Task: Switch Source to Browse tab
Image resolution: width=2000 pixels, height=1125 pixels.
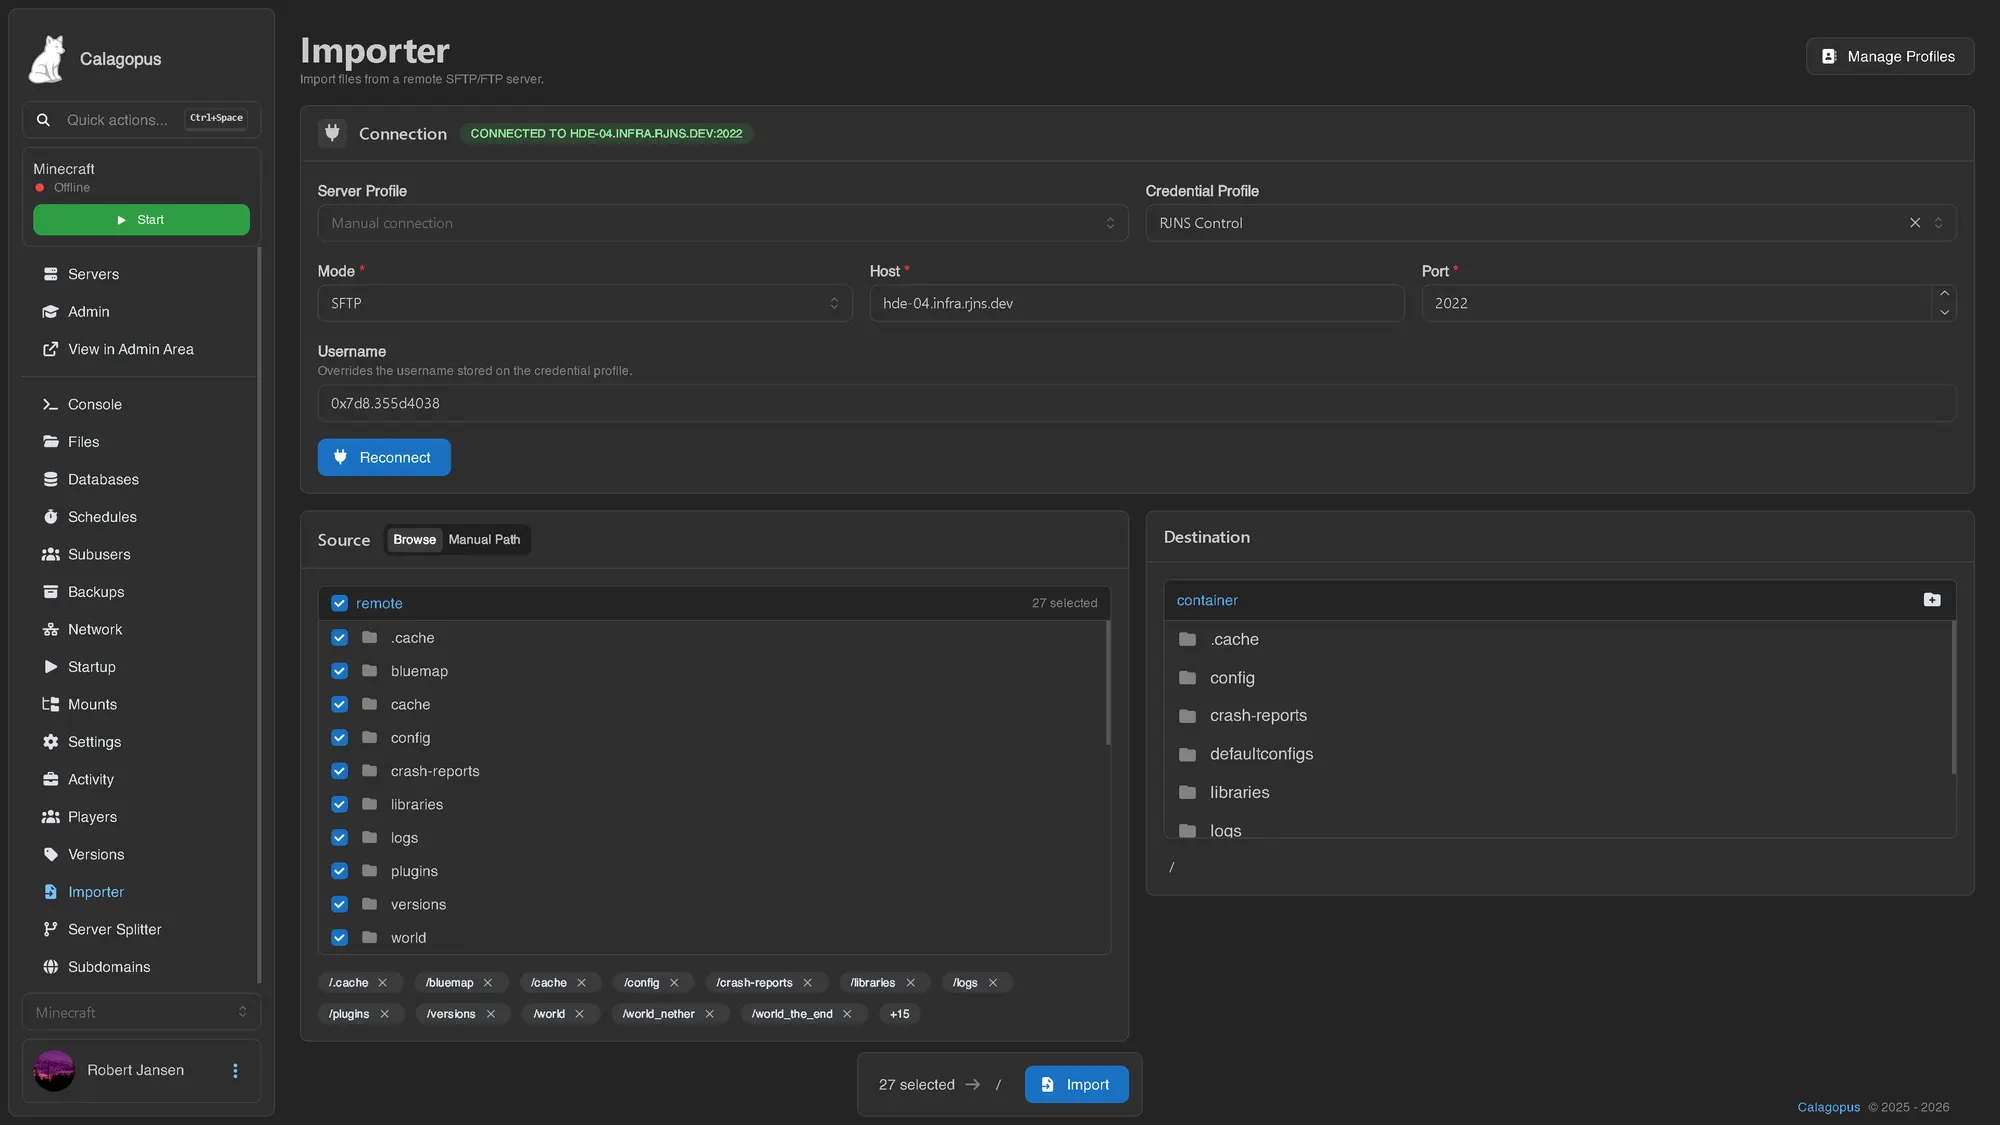Action: [414, 540]
